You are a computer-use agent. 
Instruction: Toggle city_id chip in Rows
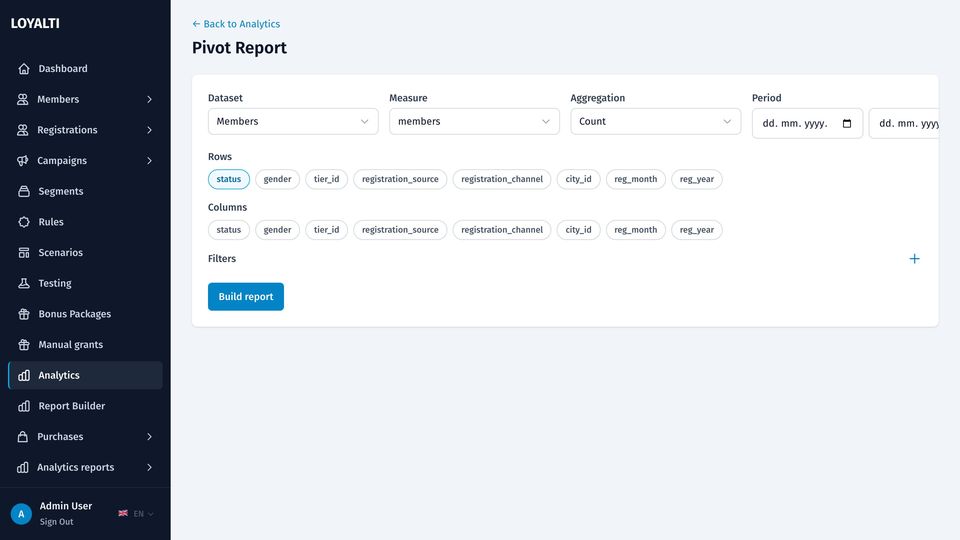point(578,179)
